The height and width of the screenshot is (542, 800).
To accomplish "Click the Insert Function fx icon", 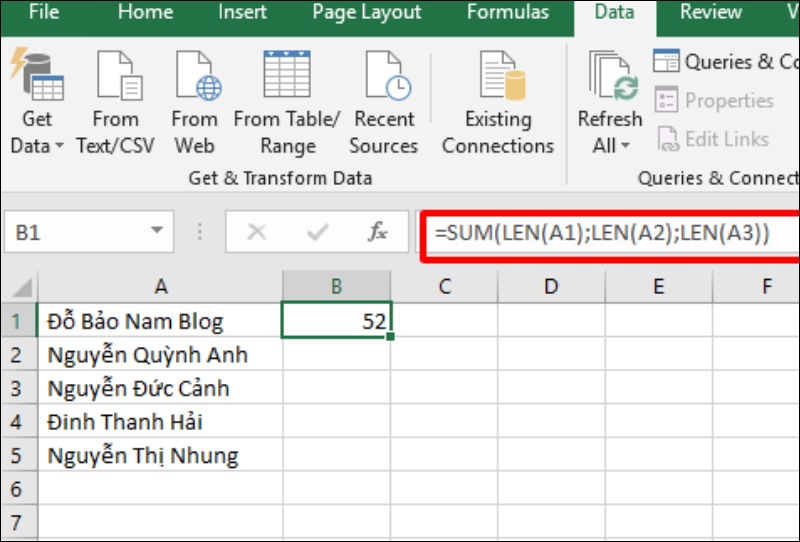I will (377, 232).
